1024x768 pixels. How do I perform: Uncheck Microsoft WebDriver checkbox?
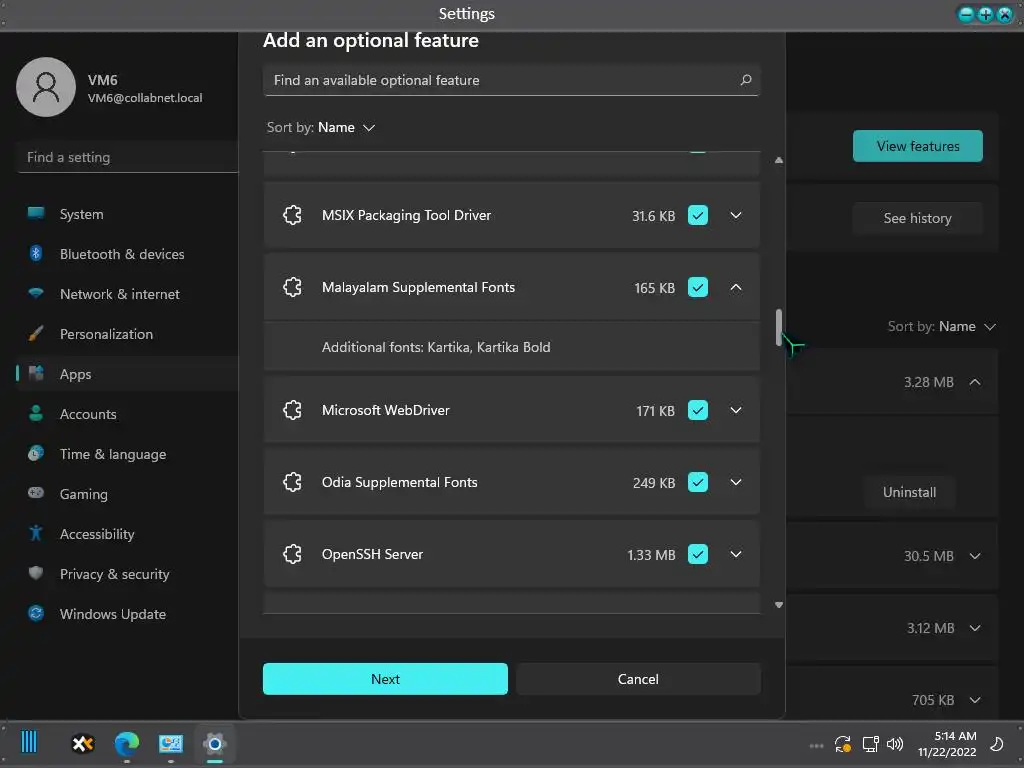(697, 410)
